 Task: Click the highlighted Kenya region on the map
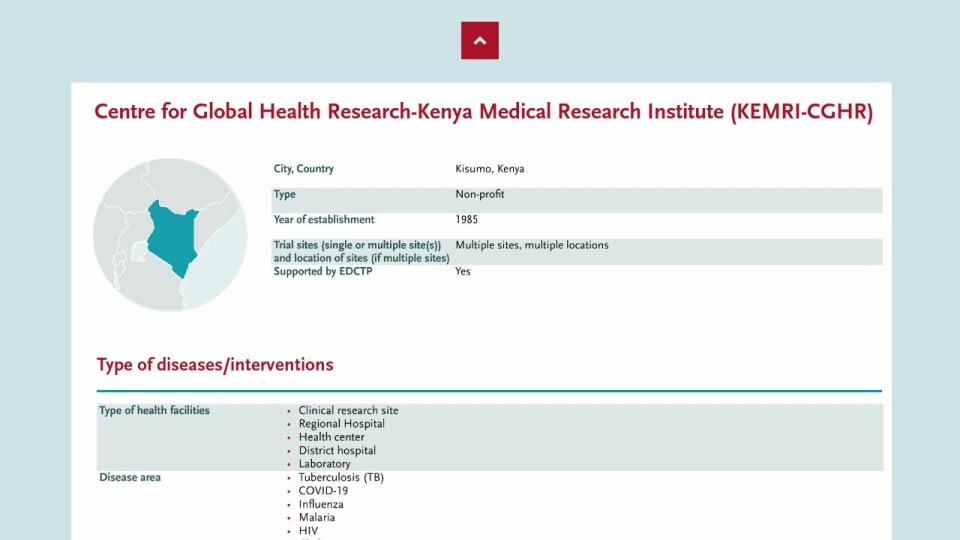click(x=170, y=237)
